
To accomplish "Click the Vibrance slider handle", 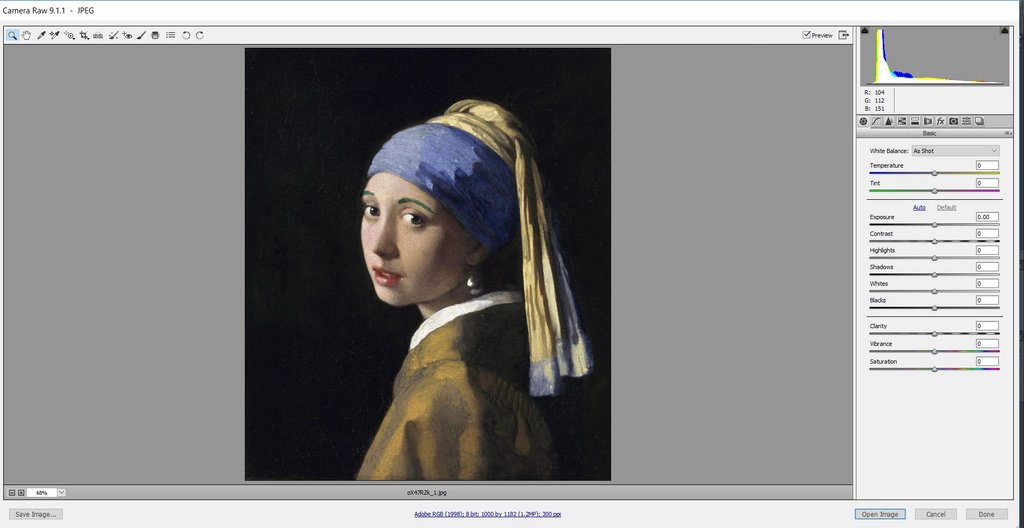I will 935,351.
